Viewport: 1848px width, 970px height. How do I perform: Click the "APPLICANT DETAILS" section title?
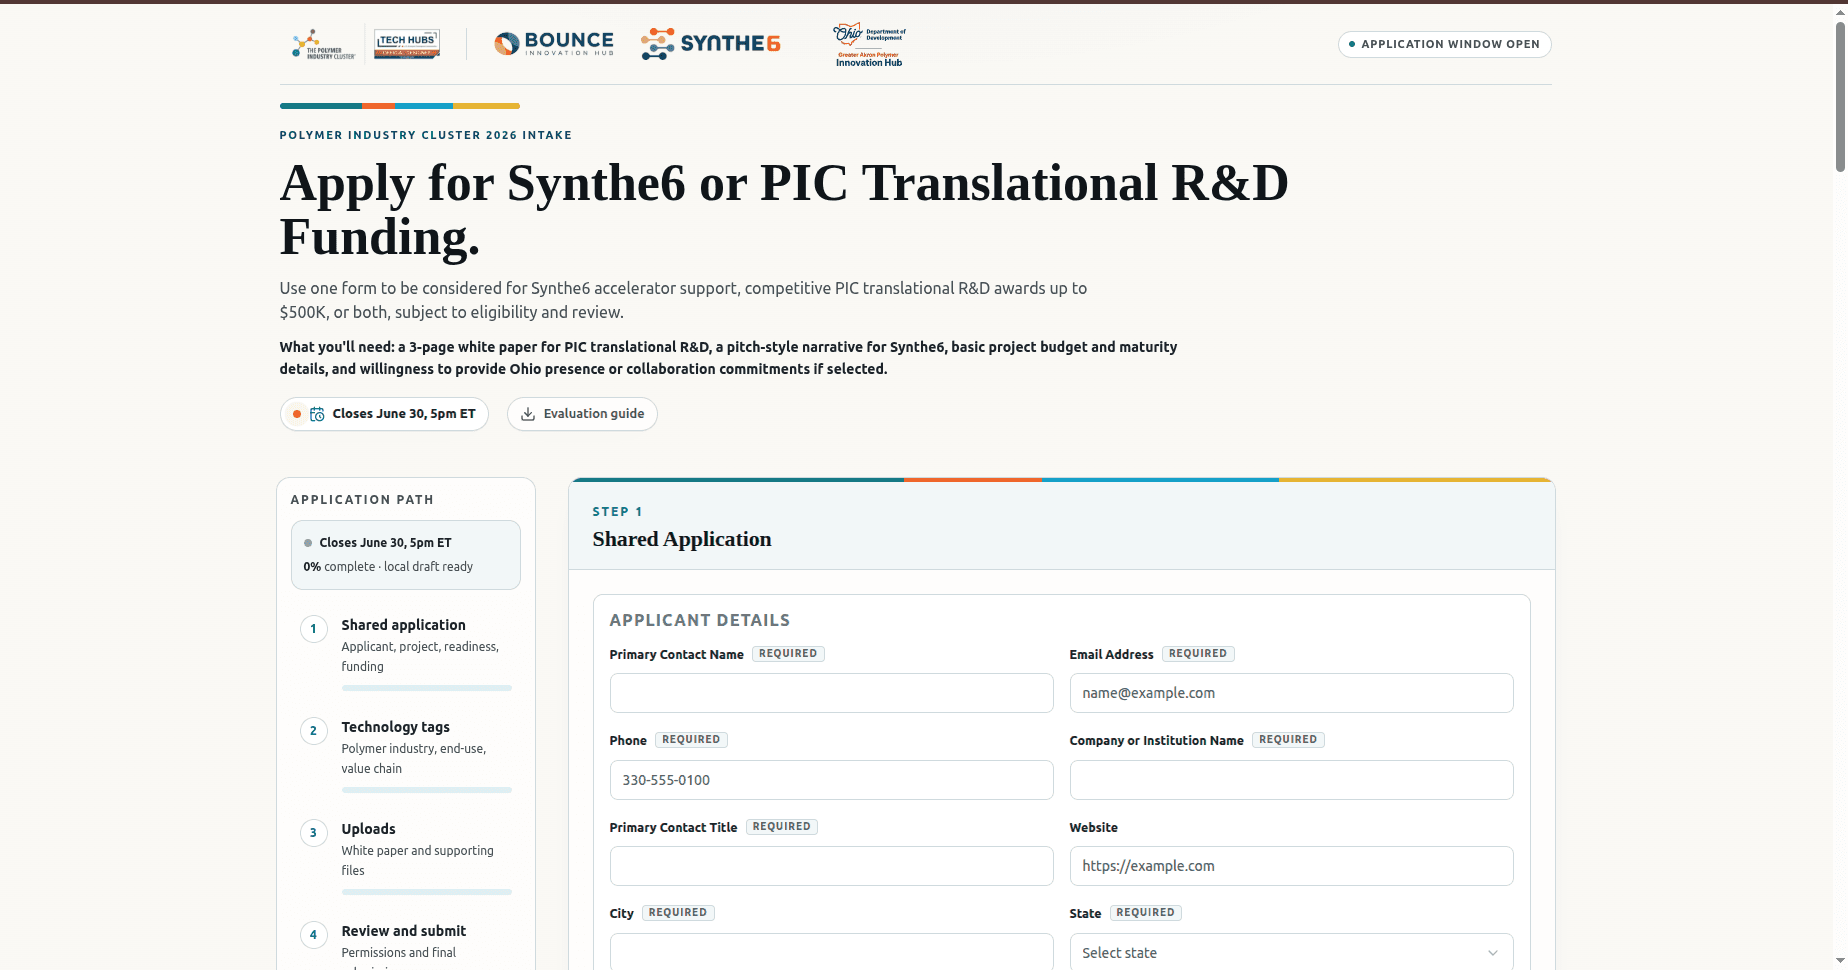pos(700,620)
